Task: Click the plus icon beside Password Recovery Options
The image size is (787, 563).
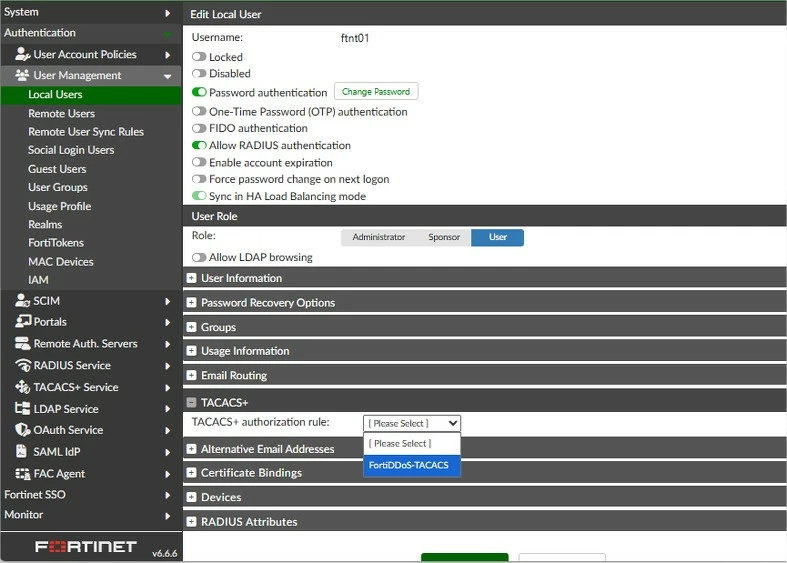Action: click(191, 303)
